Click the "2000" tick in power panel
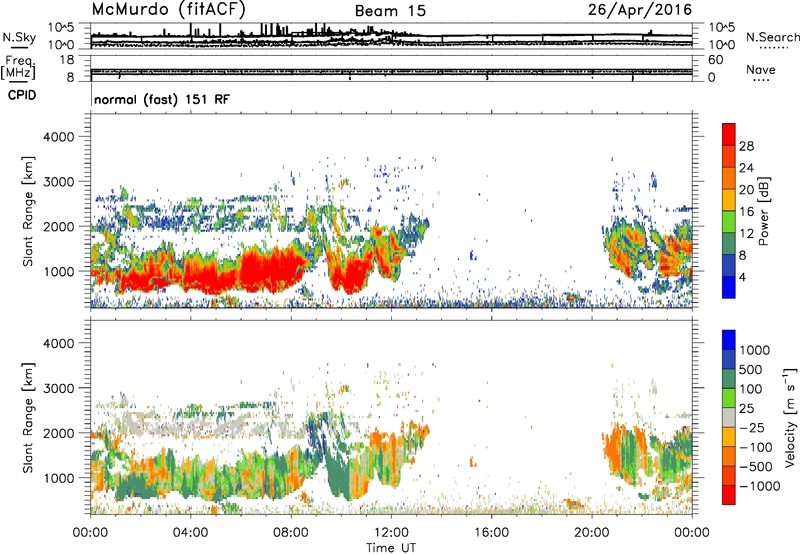 (58, 226)
